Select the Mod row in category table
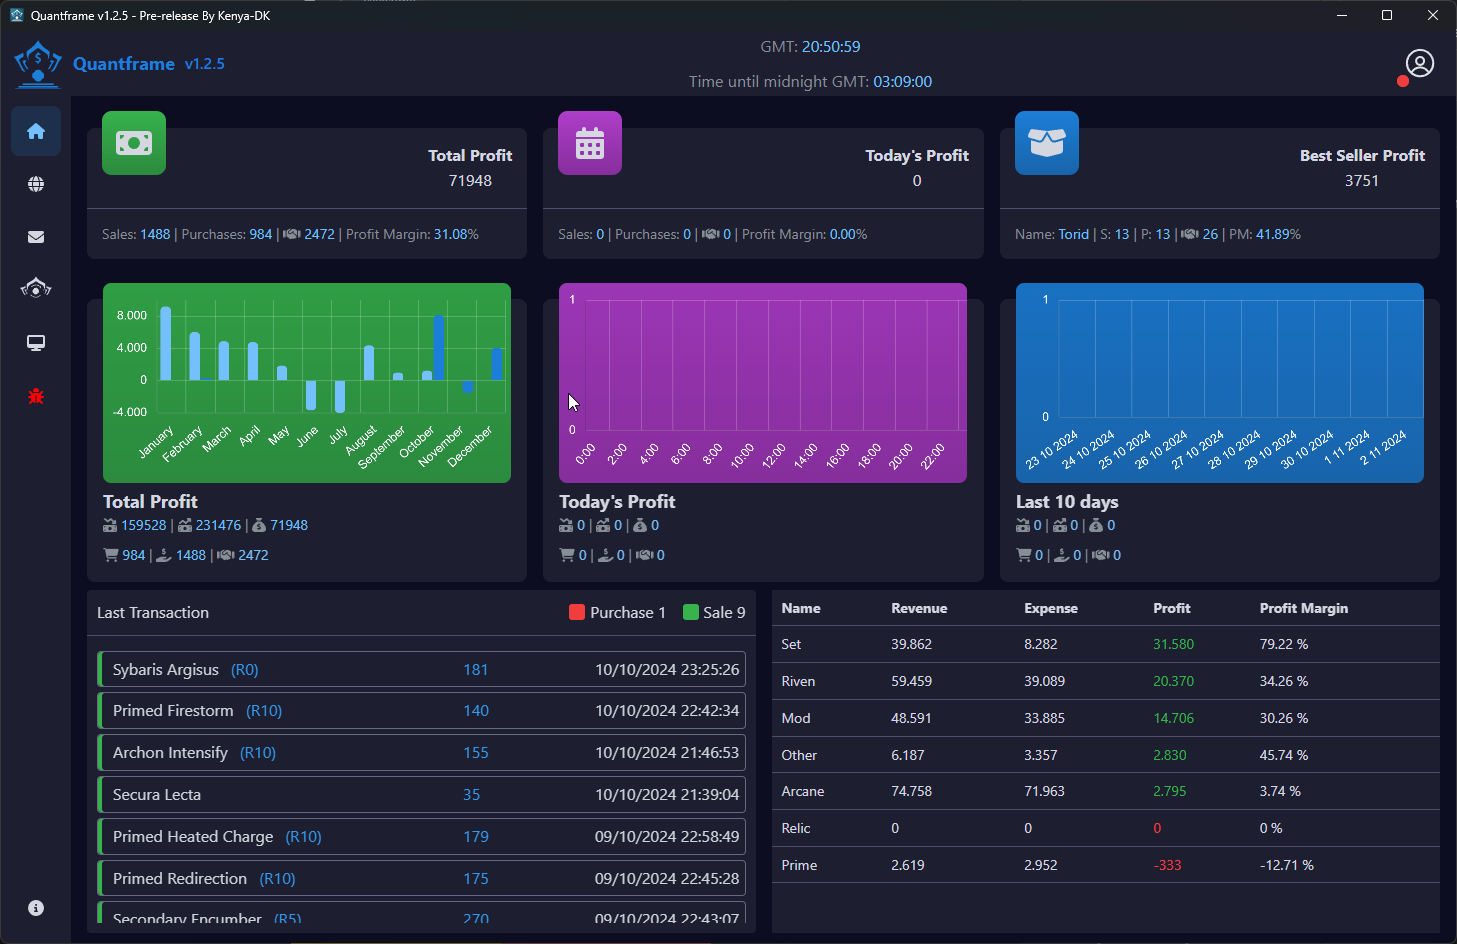 pos(1106,718)
